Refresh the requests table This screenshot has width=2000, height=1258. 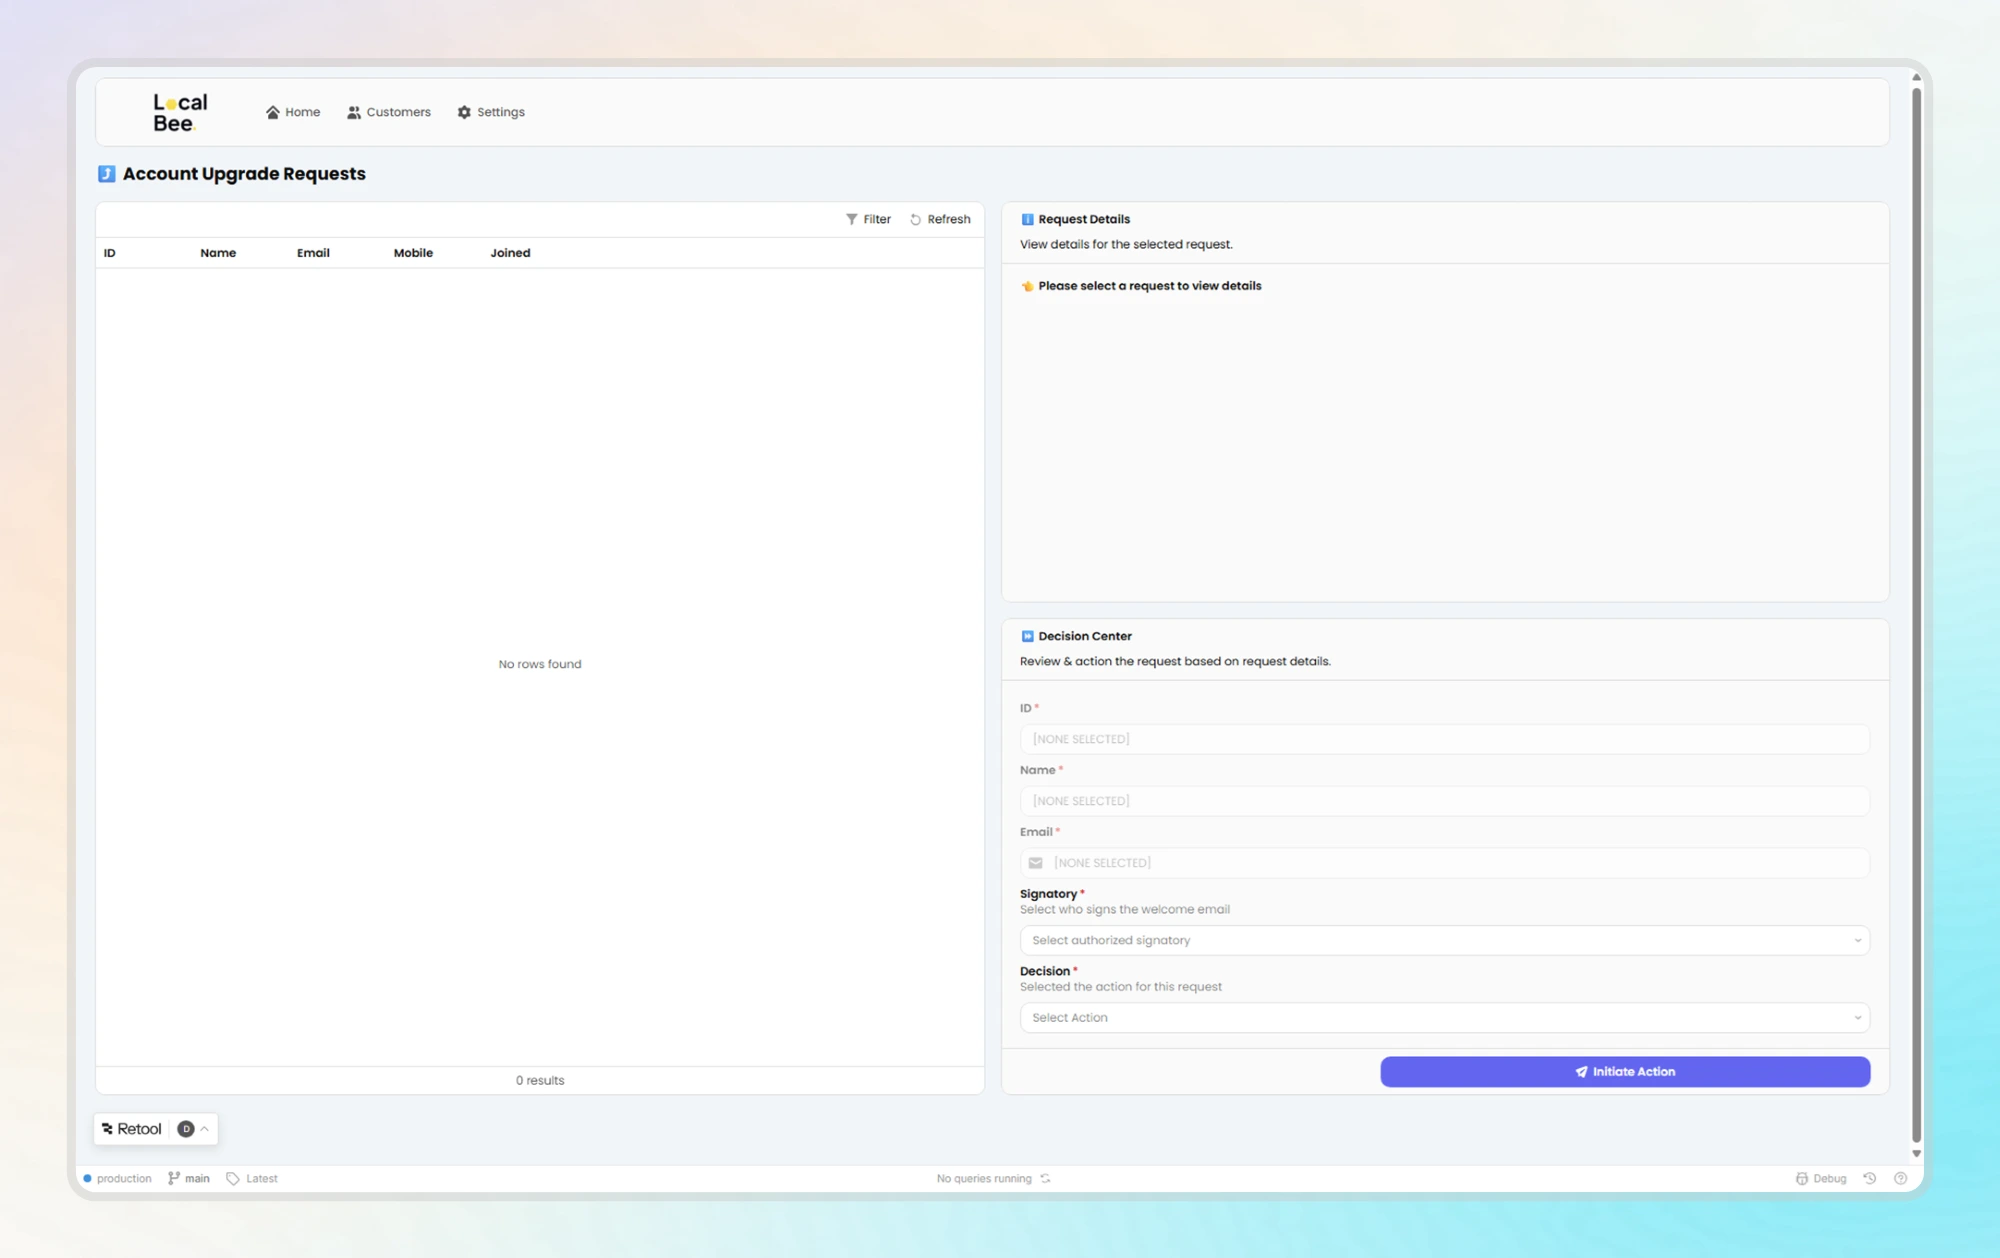coord(940,219)
